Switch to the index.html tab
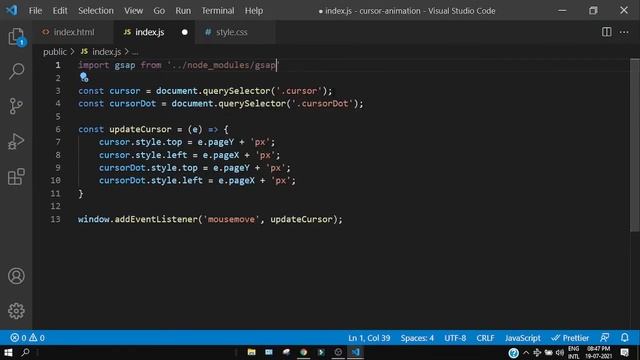 coord(73,32)
